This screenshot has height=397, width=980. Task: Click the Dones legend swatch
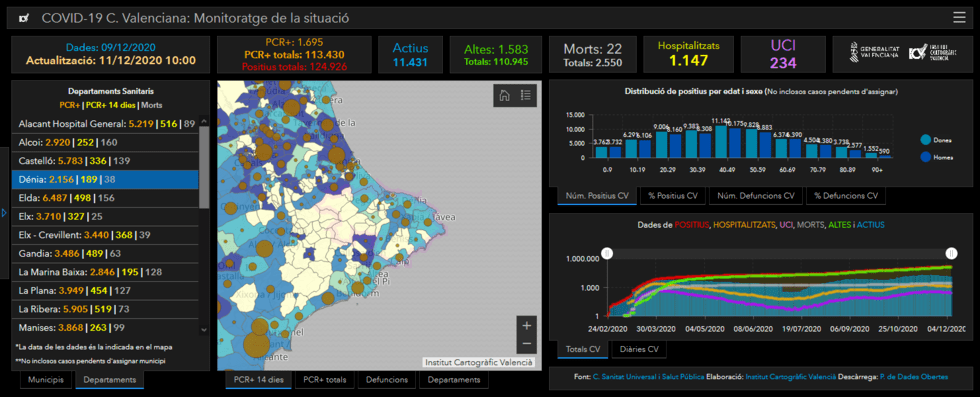[925, 139]
